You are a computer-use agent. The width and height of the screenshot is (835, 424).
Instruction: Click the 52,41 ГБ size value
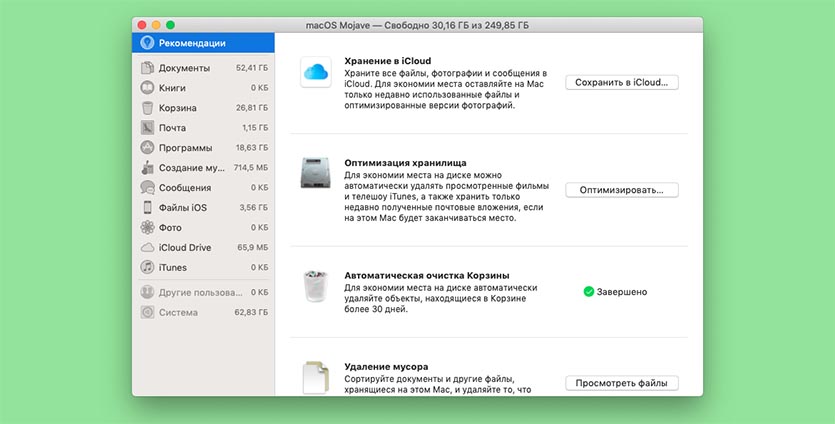click(252, 68)
